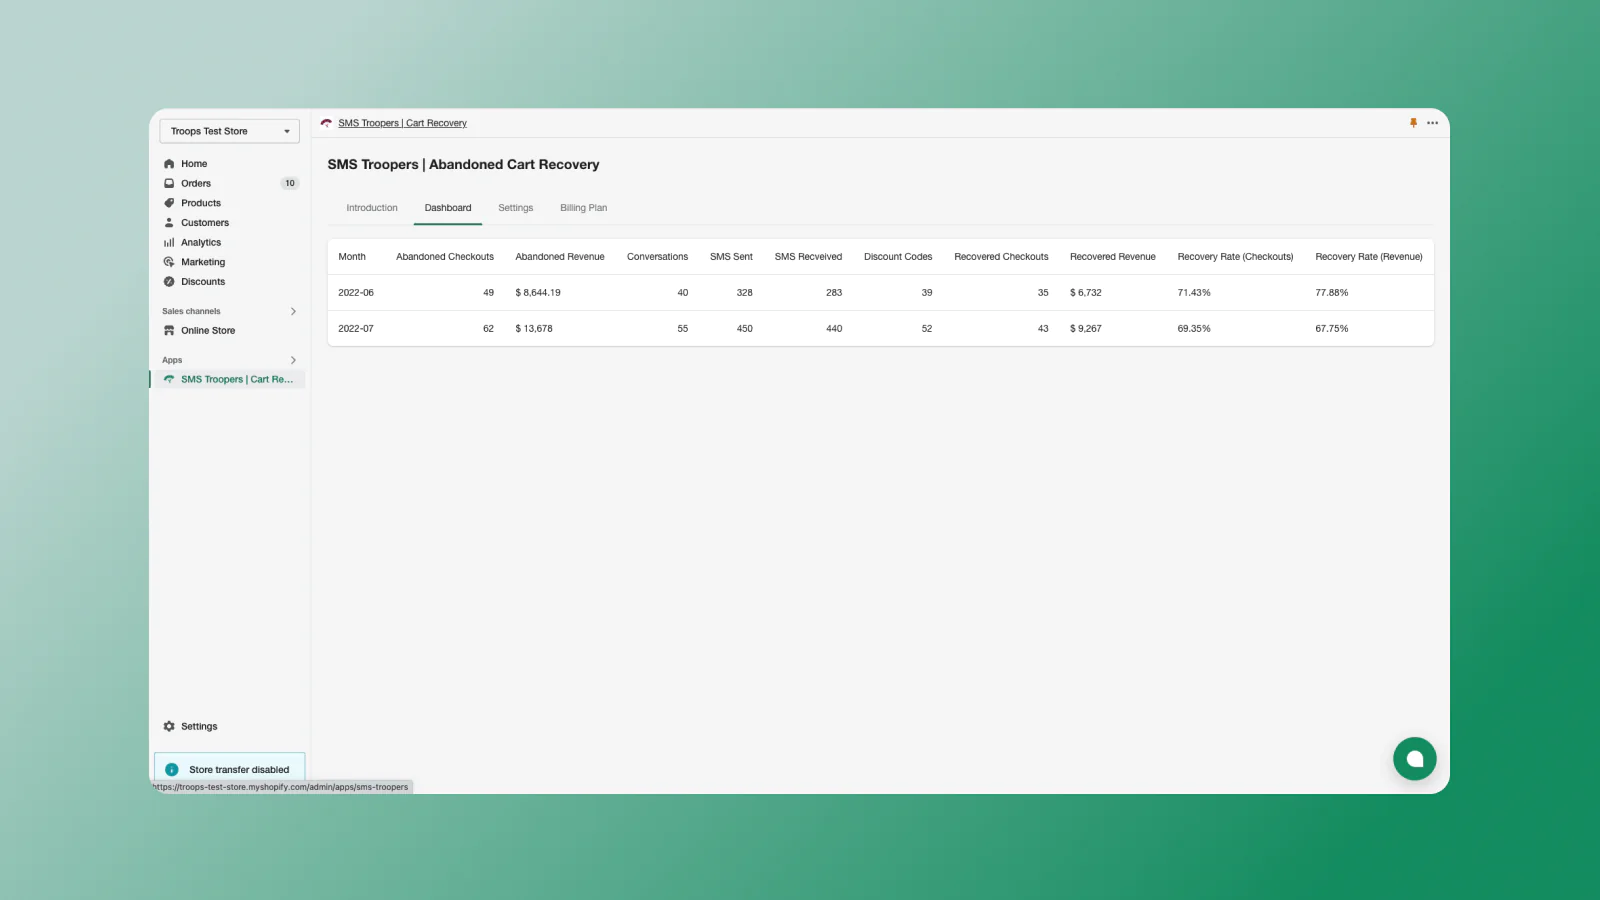Click the Online Store storefront icon
Viewport: 1600px width, 900px height.
point(169,331)
